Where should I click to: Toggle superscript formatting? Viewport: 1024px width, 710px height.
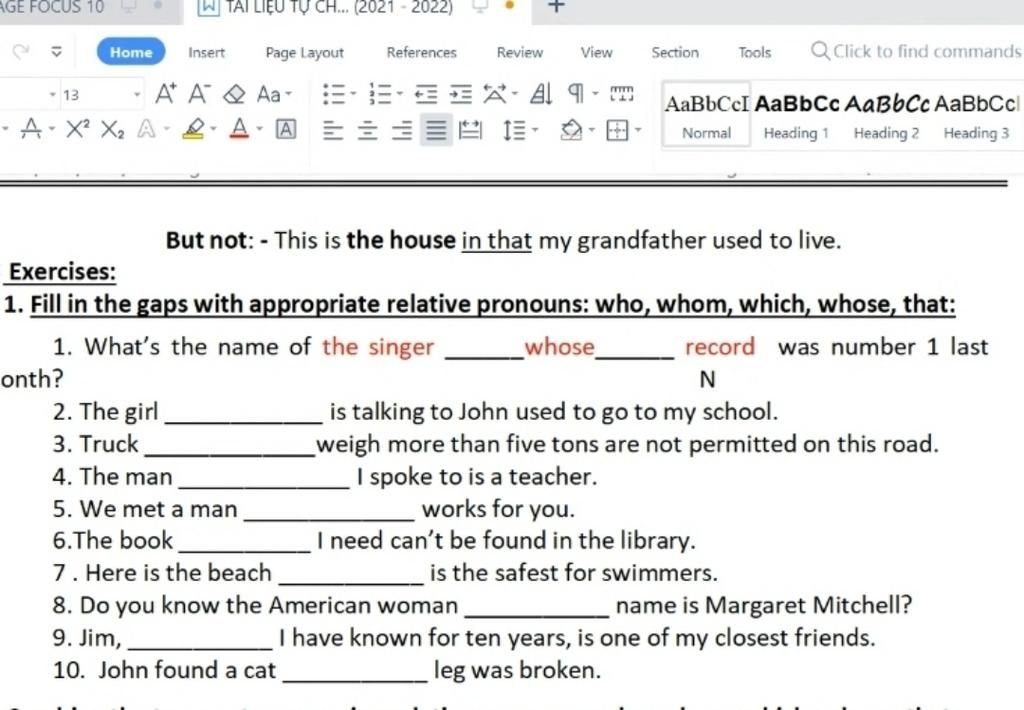78,129
